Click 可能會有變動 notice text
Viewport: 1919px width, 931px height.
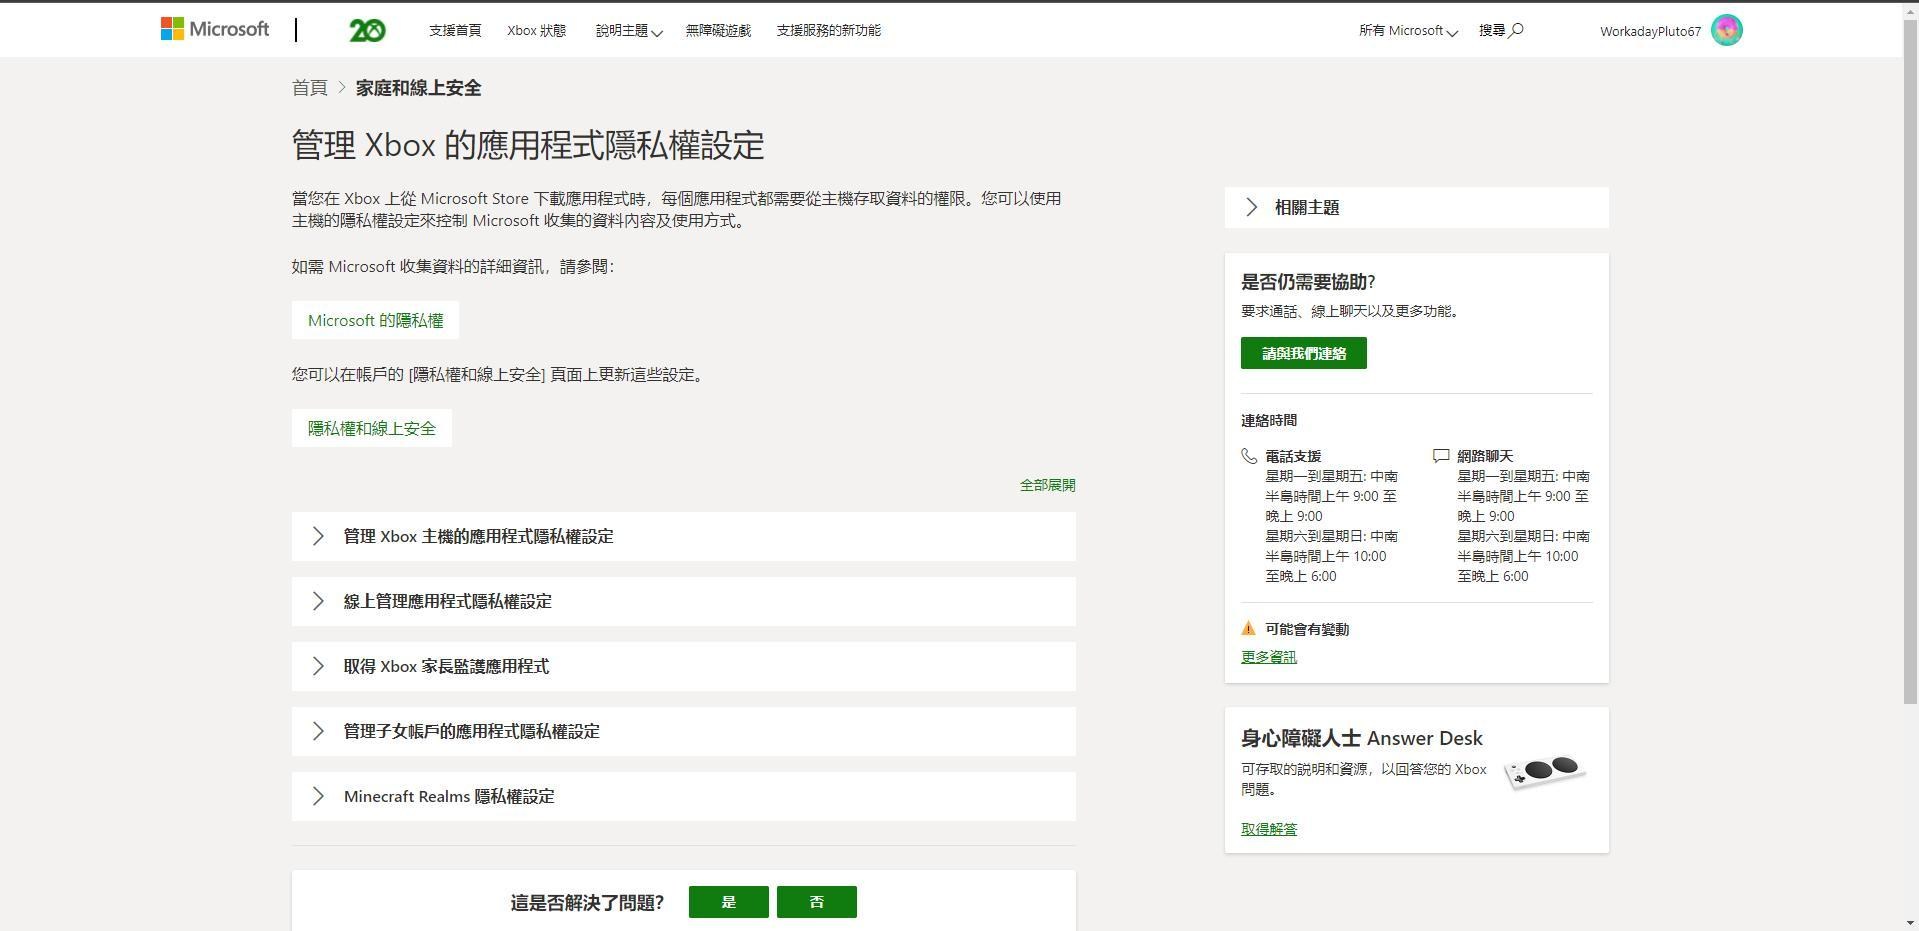click(1307, 629)
